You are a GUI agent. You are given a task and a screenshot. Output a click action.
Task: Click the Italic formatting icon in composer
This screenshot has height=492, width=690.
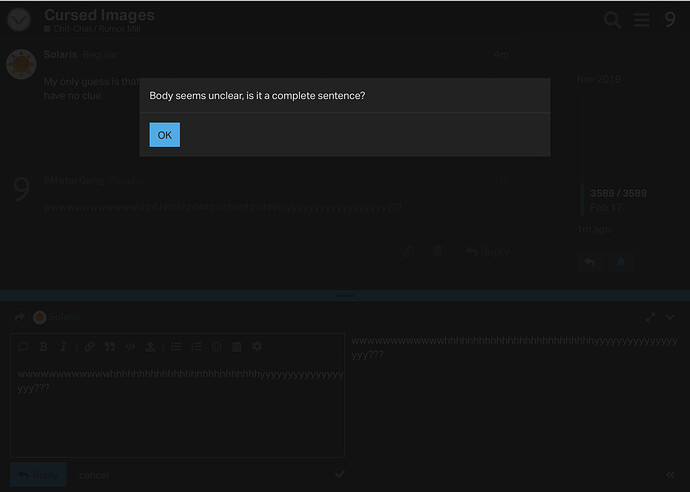pyautogui.click(x=64, y=347)
